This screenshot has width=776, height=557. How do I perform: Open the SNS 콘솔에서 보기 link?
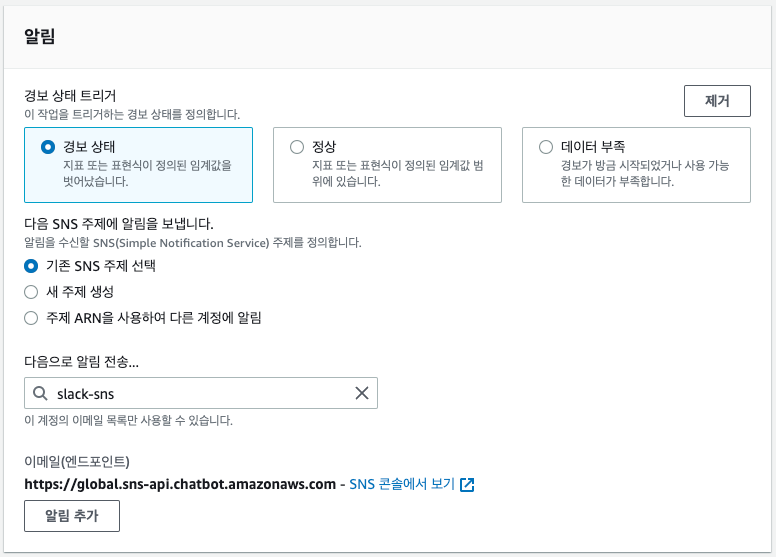click(402, 484)
